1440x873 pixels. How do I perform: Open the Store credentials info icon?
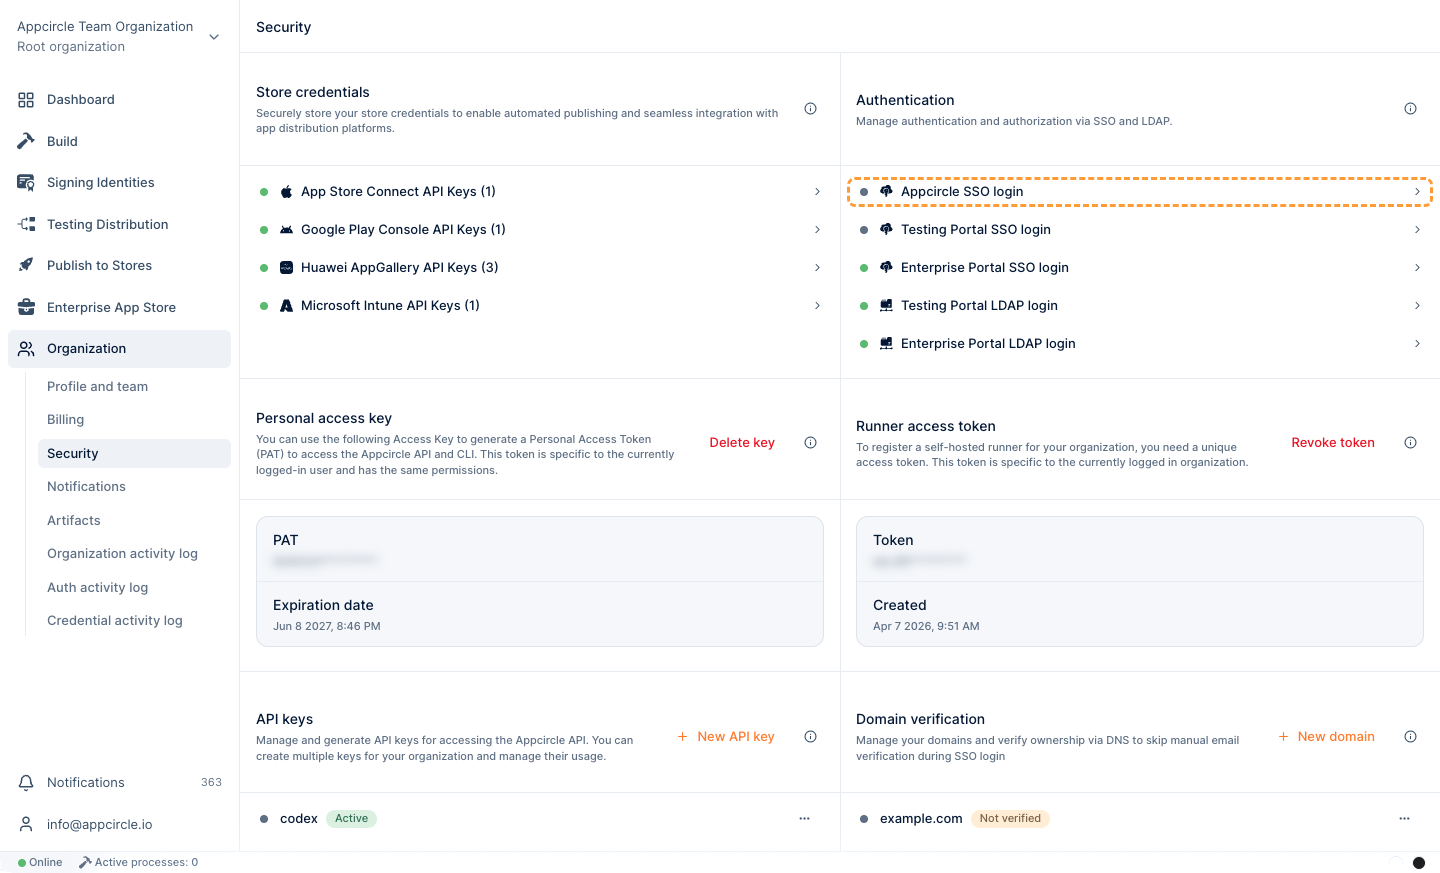[x=811, y=109]
